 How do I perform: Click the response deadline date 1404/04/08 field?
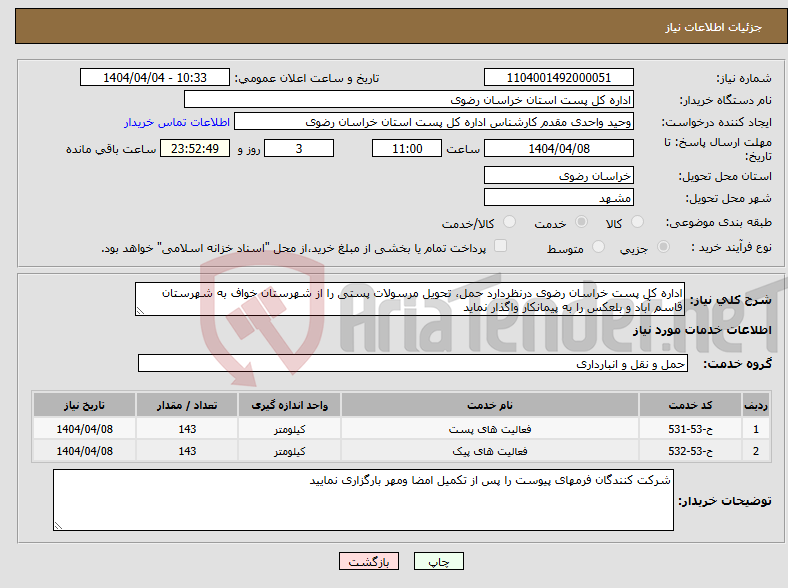(x=558, y=148)
